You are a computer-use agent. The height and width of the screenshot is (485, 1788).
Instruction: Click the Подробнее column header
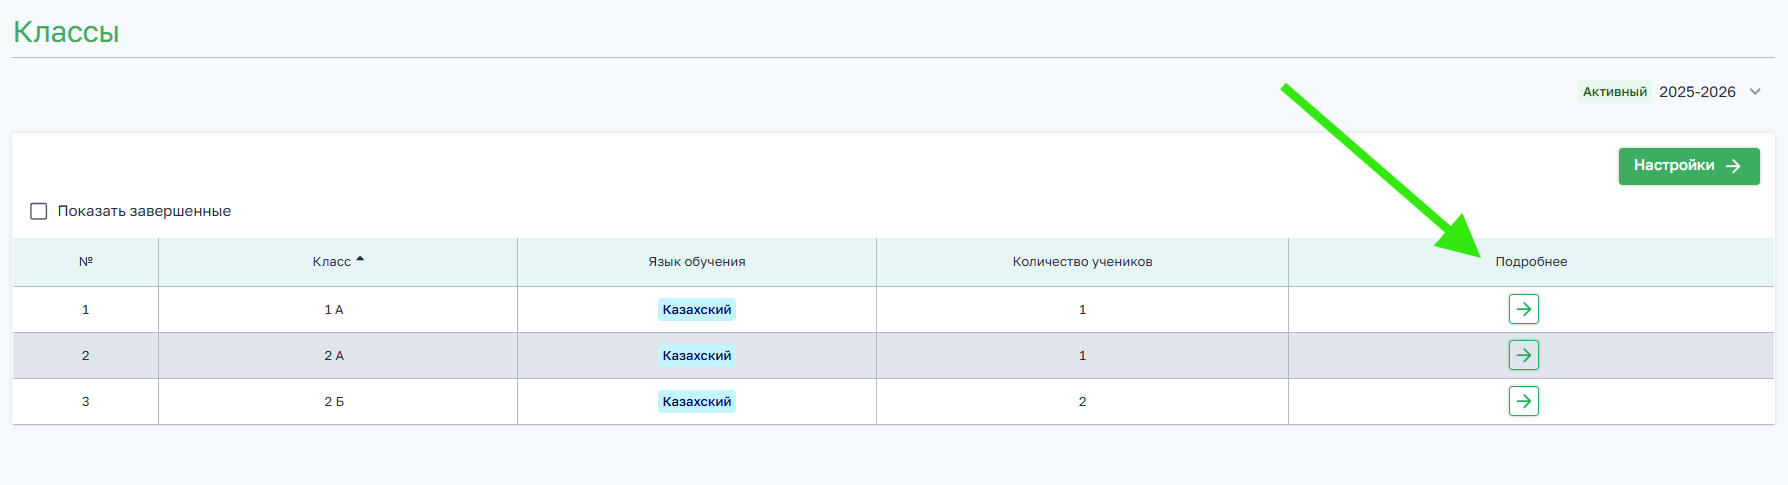[1531, 262]
